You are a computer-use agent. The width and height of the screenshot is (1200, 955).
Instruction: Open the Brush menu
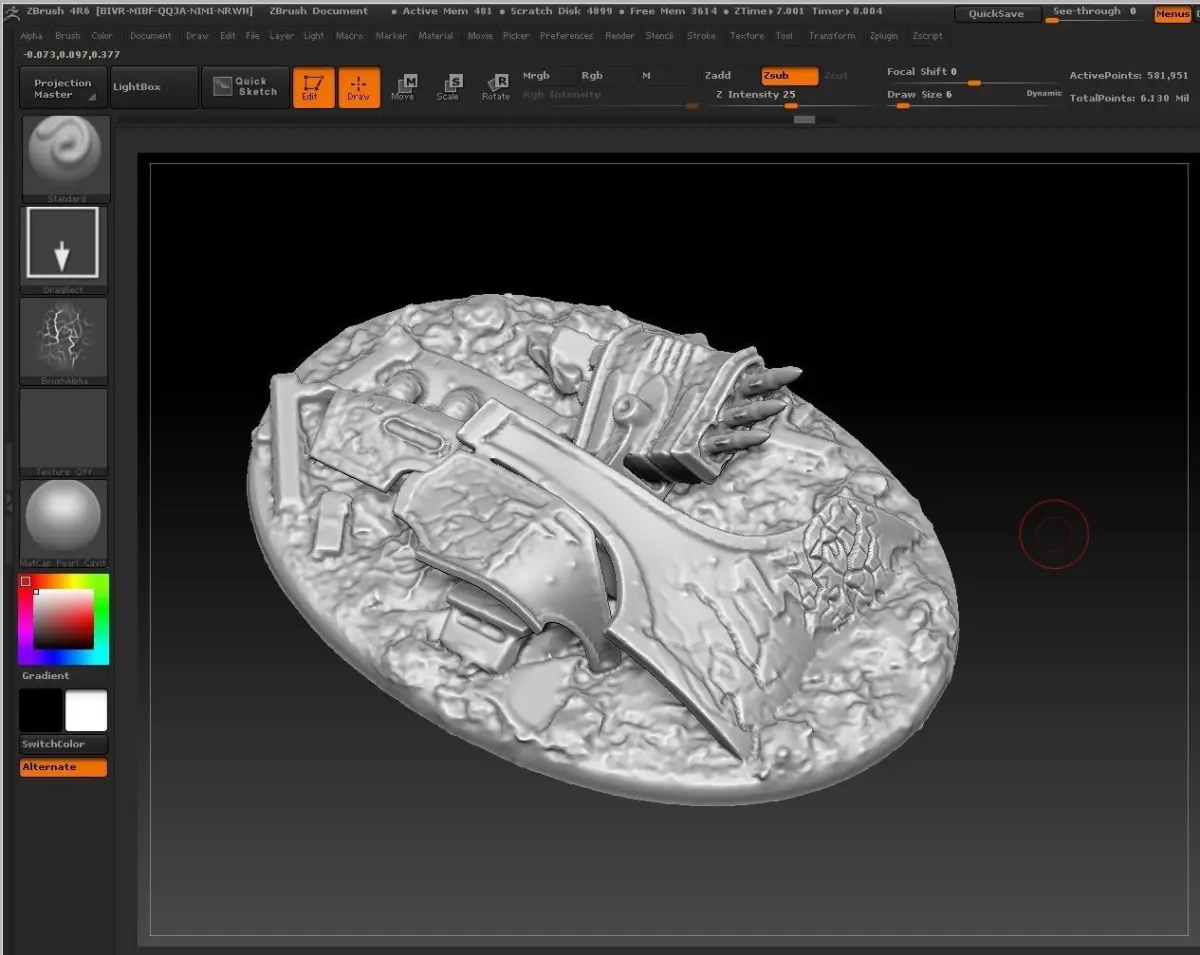click(67, 36)
